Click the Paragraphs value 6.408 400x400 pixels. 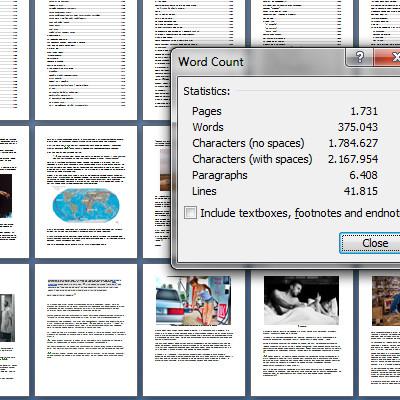[x=363, y=175]
